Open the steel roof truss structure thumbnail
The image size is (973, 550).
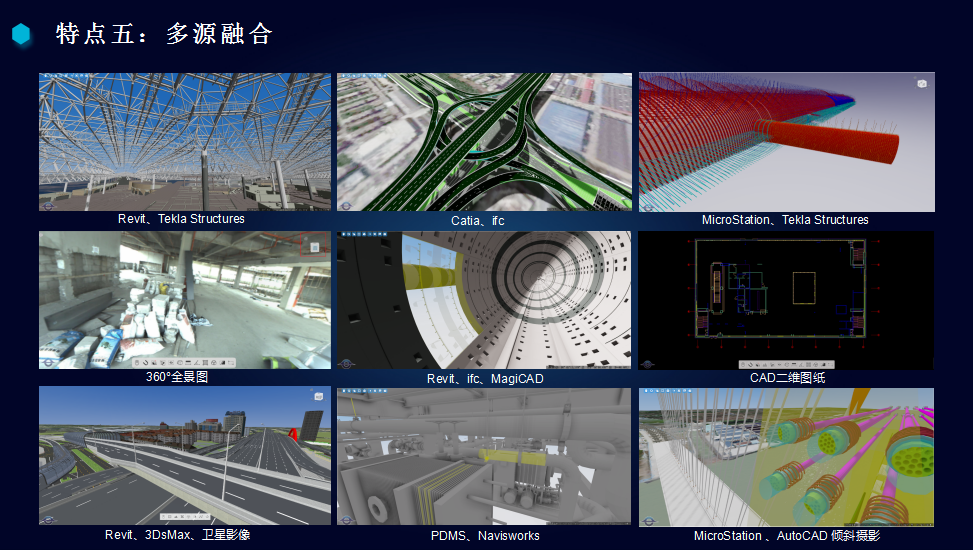tap(185, 142)
